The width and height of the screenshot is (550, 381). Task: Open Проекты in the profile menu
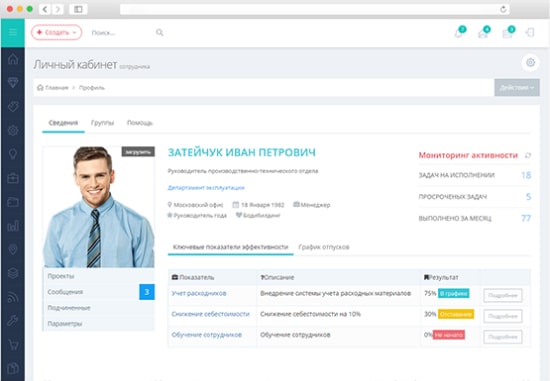(99, 276)
